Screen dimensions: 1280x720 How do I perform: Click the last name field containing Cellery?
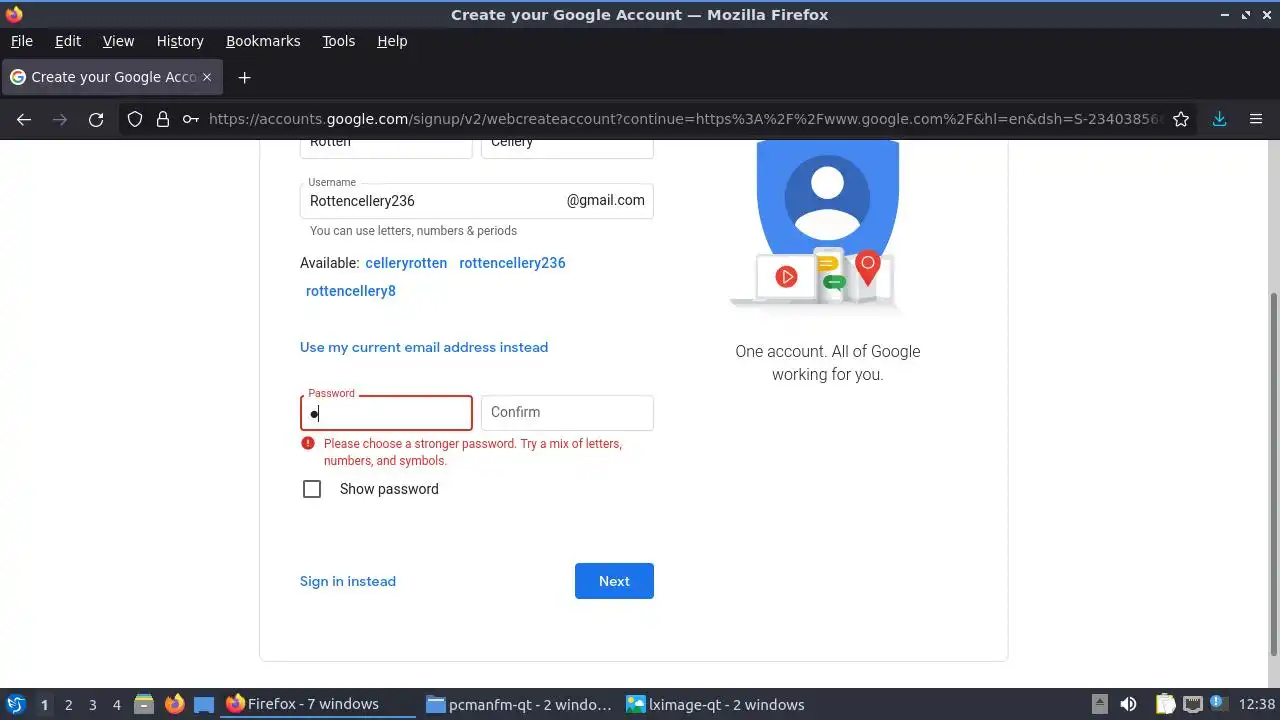[x=567, y=148]
